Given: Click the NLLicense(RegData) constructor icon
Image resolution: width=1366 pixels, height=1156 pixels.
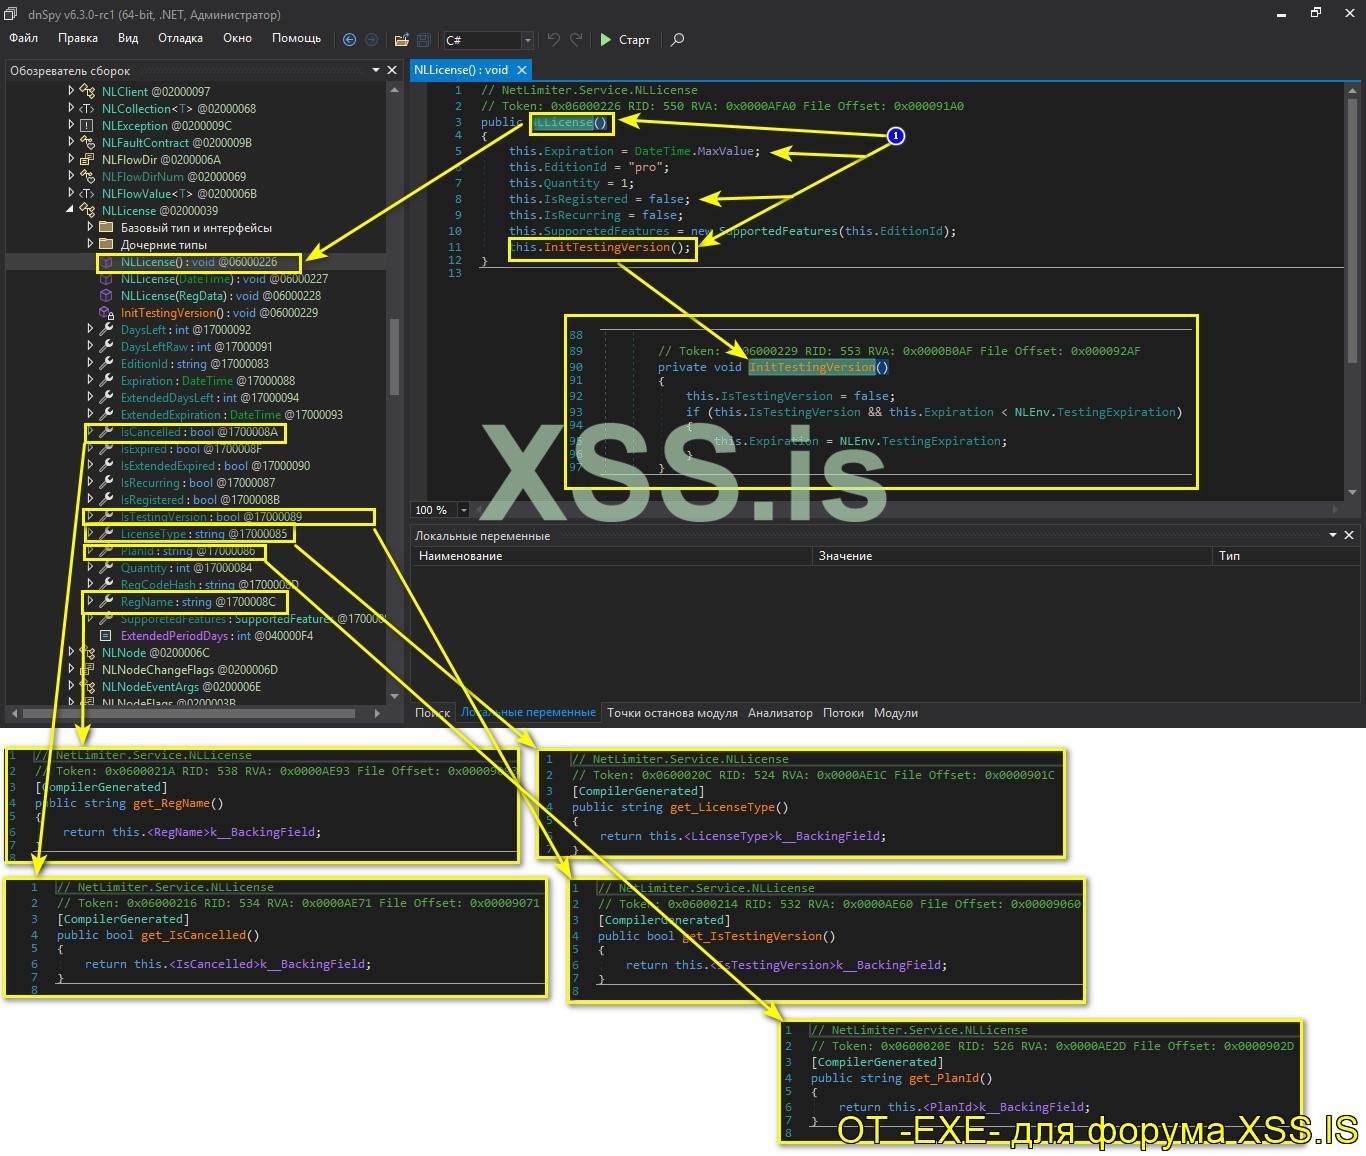Looking at the screenshot, I should 106,296.
